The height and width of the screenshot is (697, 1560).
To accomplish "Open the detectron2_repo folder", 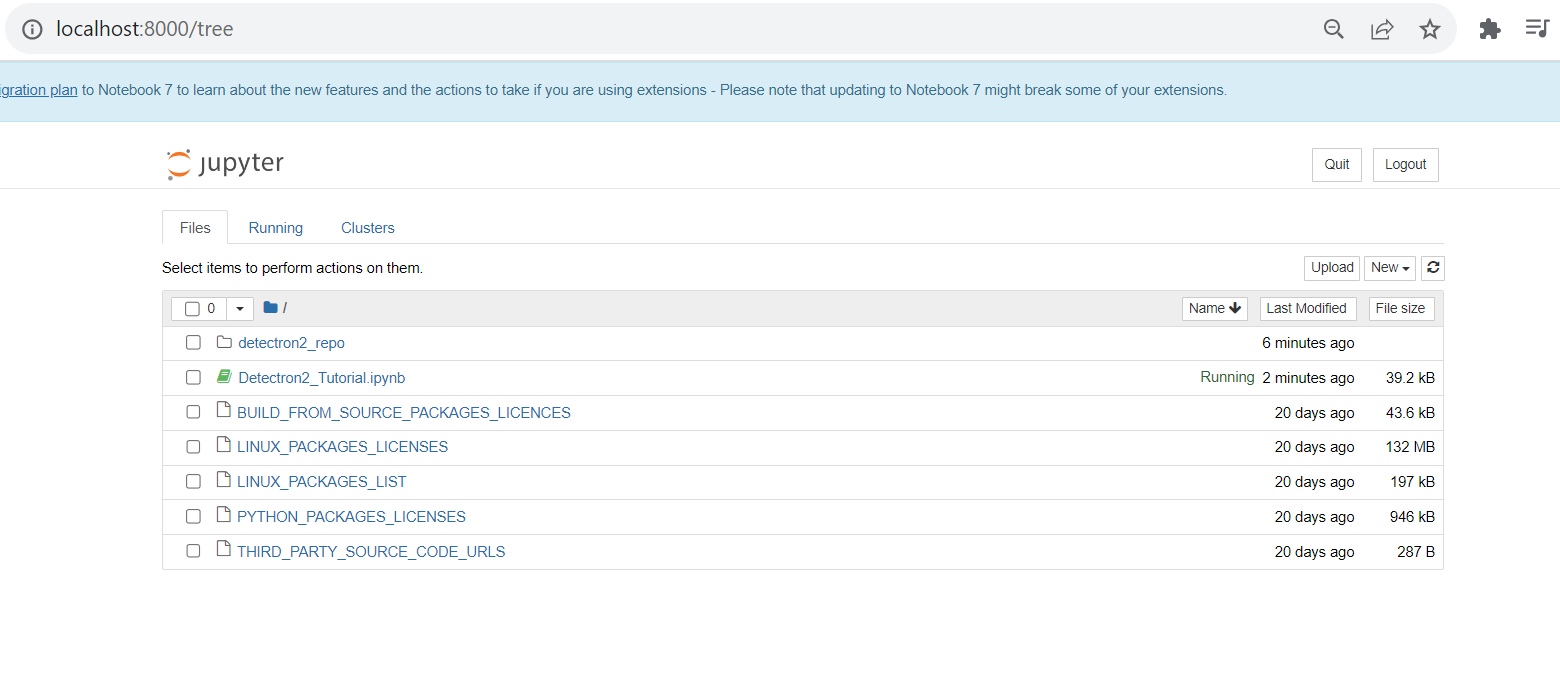I will pos(291,343).
